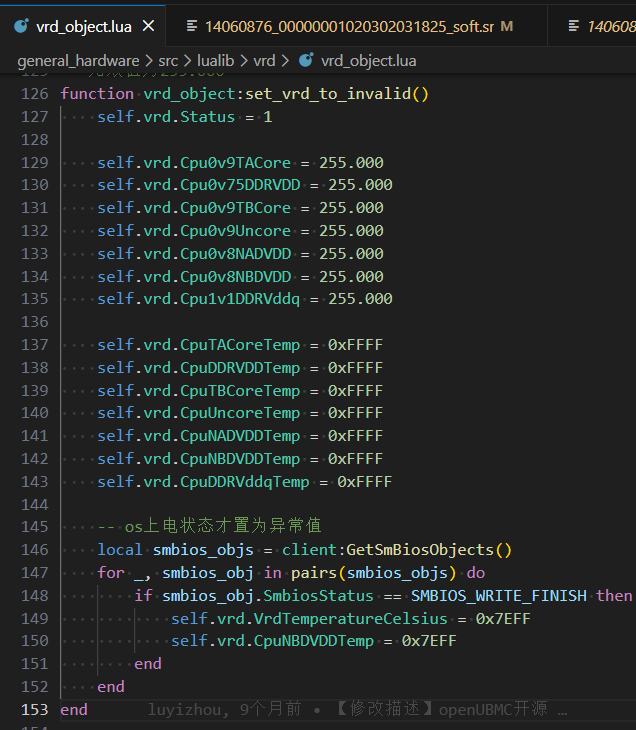Click line number 147 in the gutter
636x730 pixels.
point(34,572)
